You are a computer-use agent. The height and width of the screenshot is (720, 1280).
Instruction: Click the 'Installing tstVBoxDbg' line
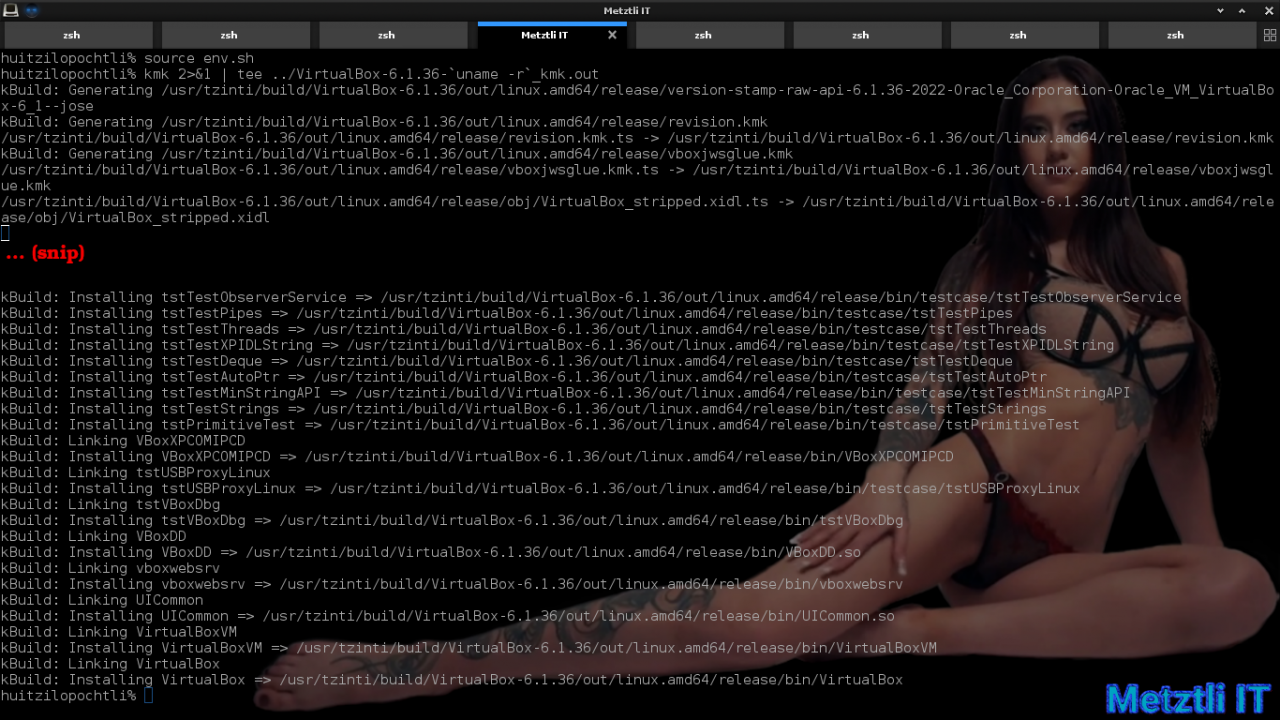452,520
